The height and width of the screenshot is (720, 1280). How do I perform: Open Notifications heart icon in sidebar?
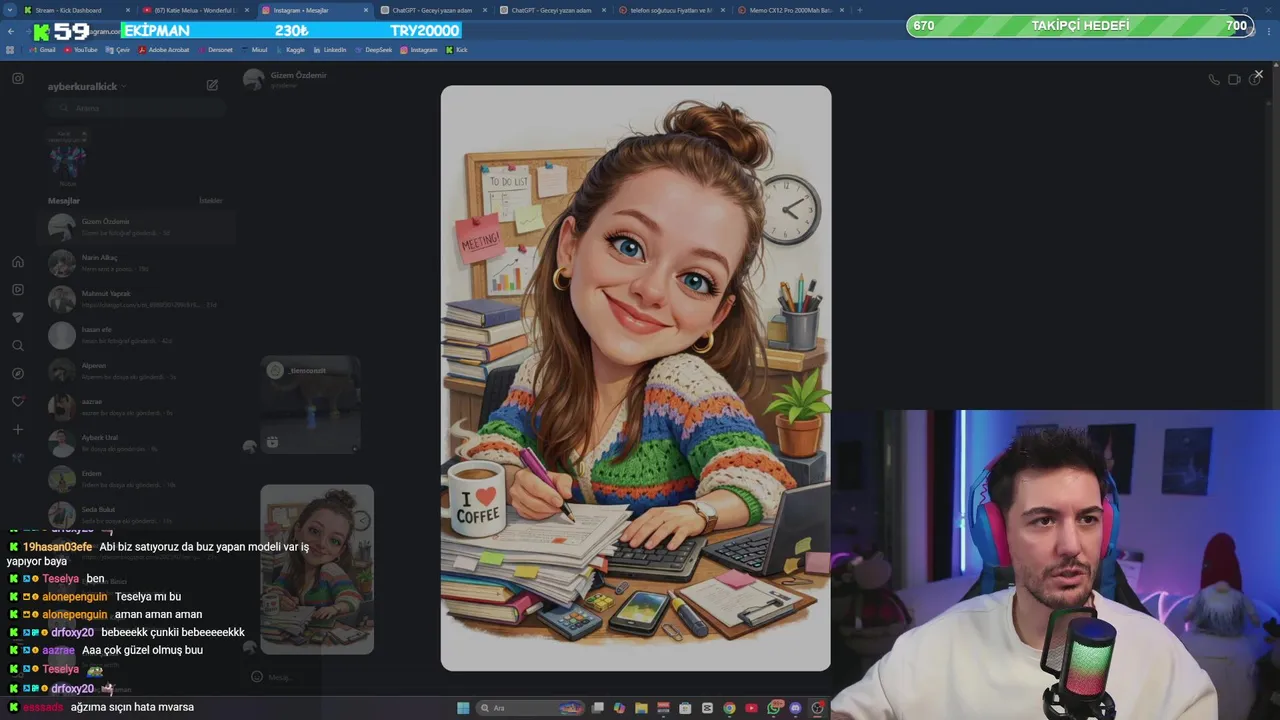pos(18,402)
